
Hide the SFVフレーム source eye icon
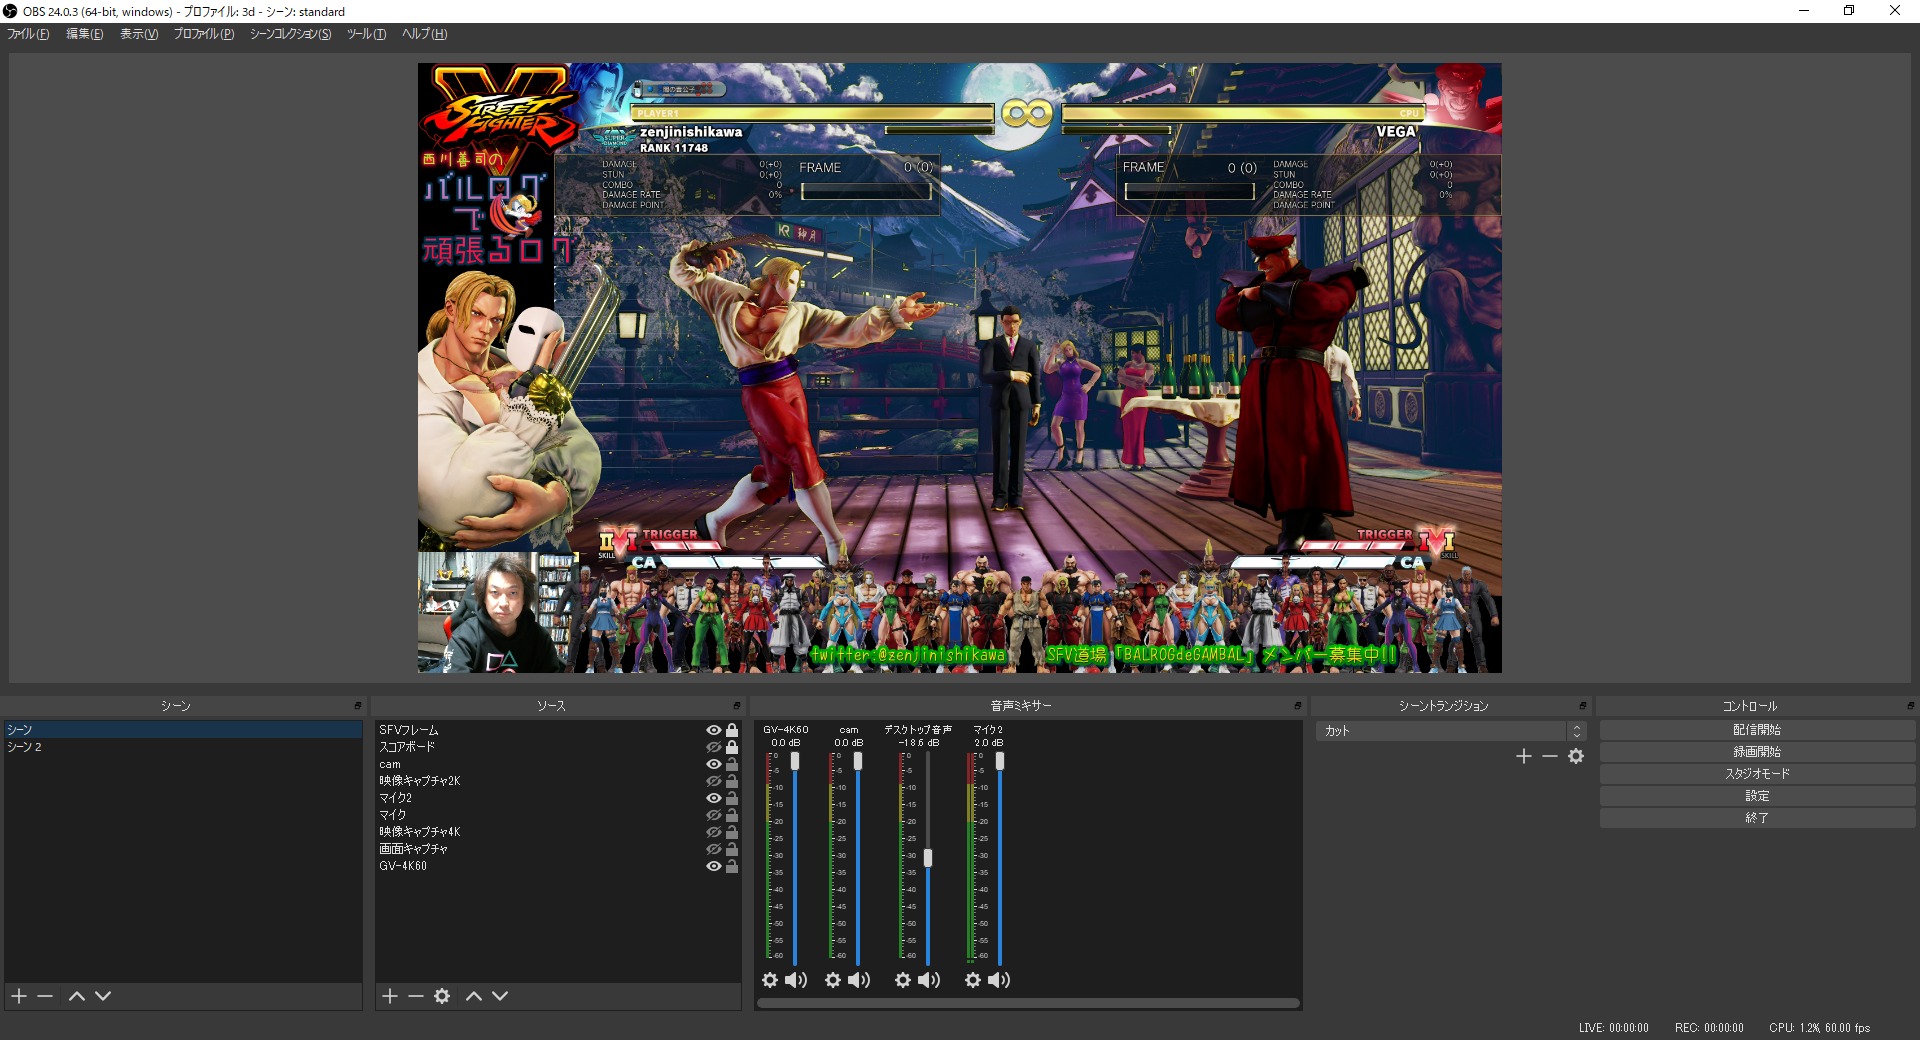(x=714, y=730)
